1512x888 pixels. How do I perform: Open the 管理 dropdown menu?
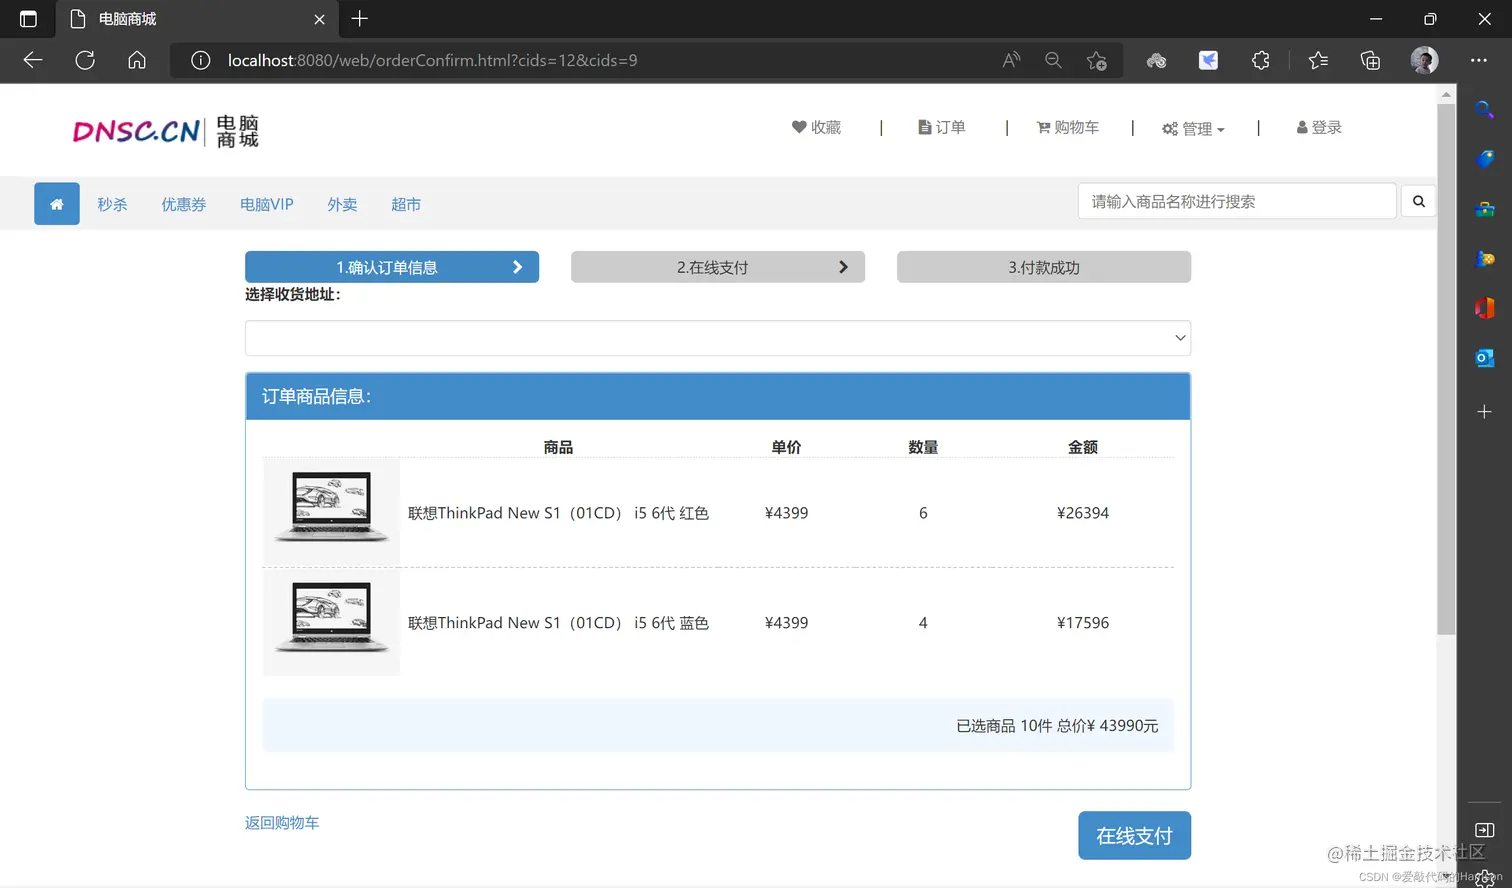coord(1193,128)
